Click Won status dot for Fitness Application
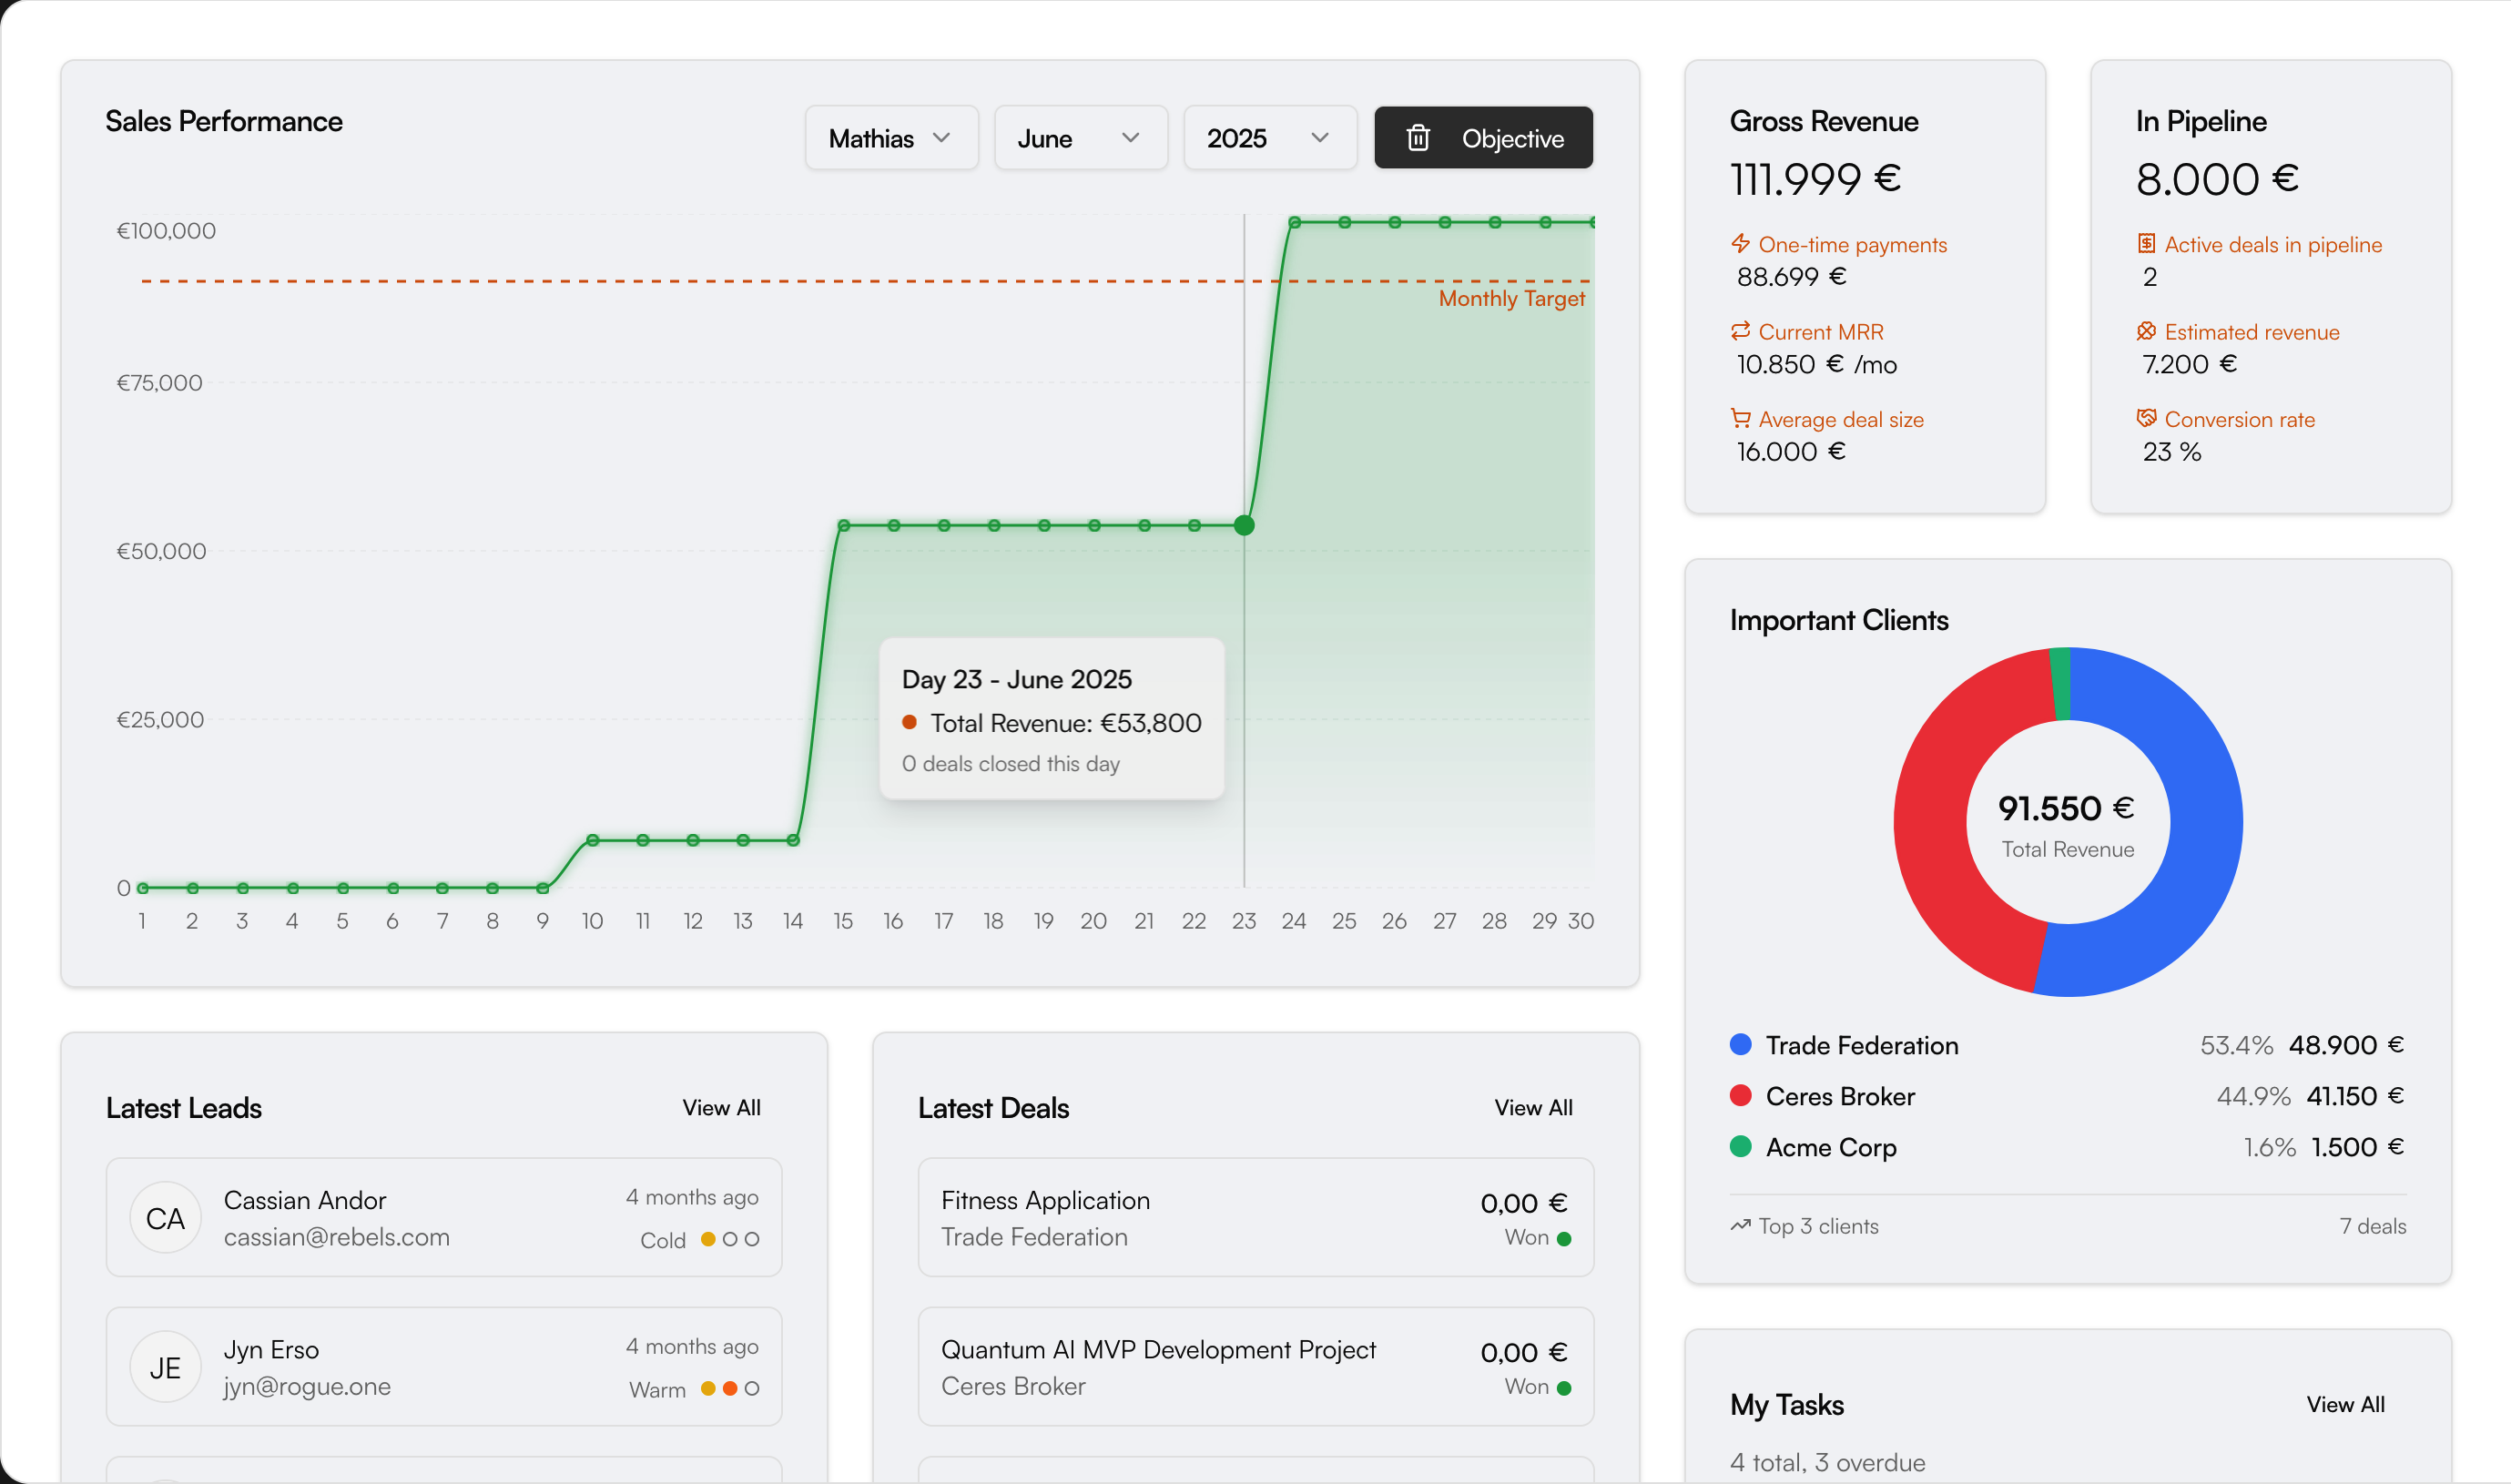2511x1484 pixels. tap(1564, 1239)
